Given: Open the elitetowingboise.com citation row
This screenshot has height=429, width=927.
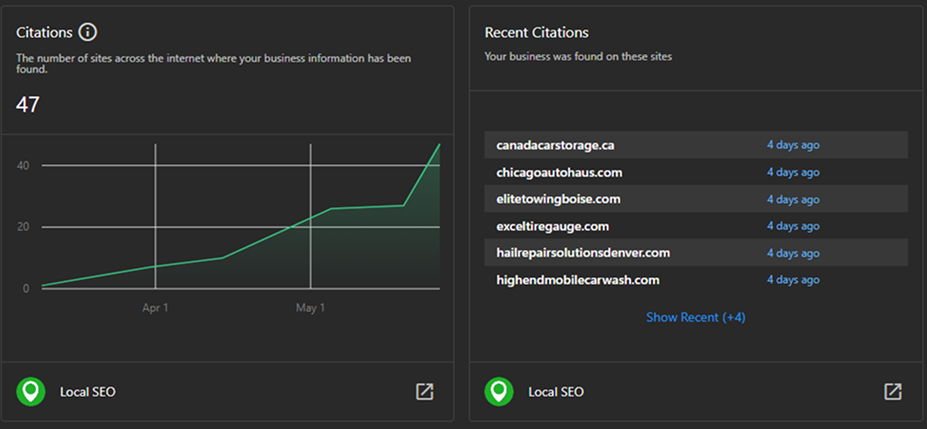Looking at the screenshot, I should pos(558,199).
